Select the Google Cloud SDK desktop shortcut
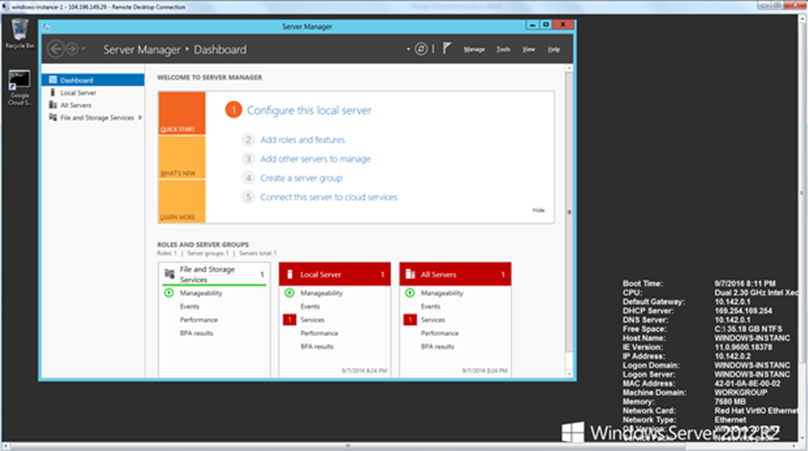Viewport: 808px width, 451px height. pyautogui.click(x=20, y=88)
